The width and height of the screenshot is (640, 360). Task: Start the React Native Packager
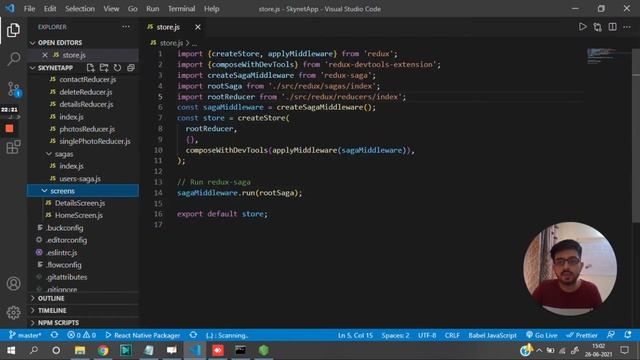142,335
